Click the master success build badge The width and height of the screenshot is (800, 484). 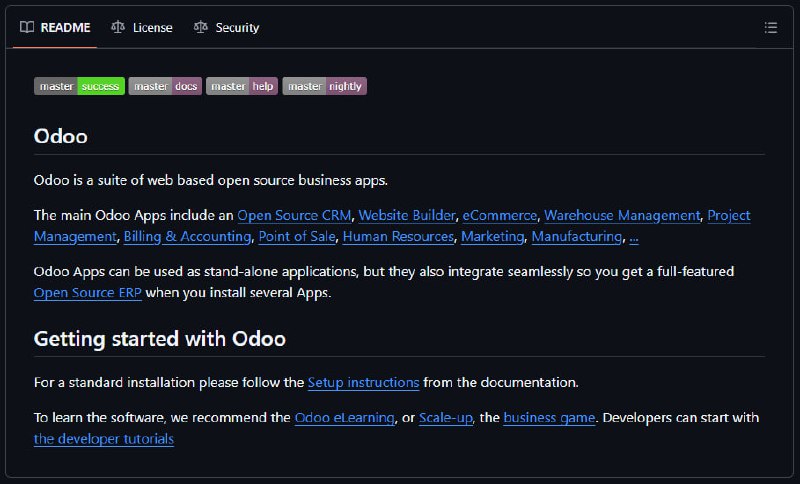pyautogui.click(x=80, y=86)
